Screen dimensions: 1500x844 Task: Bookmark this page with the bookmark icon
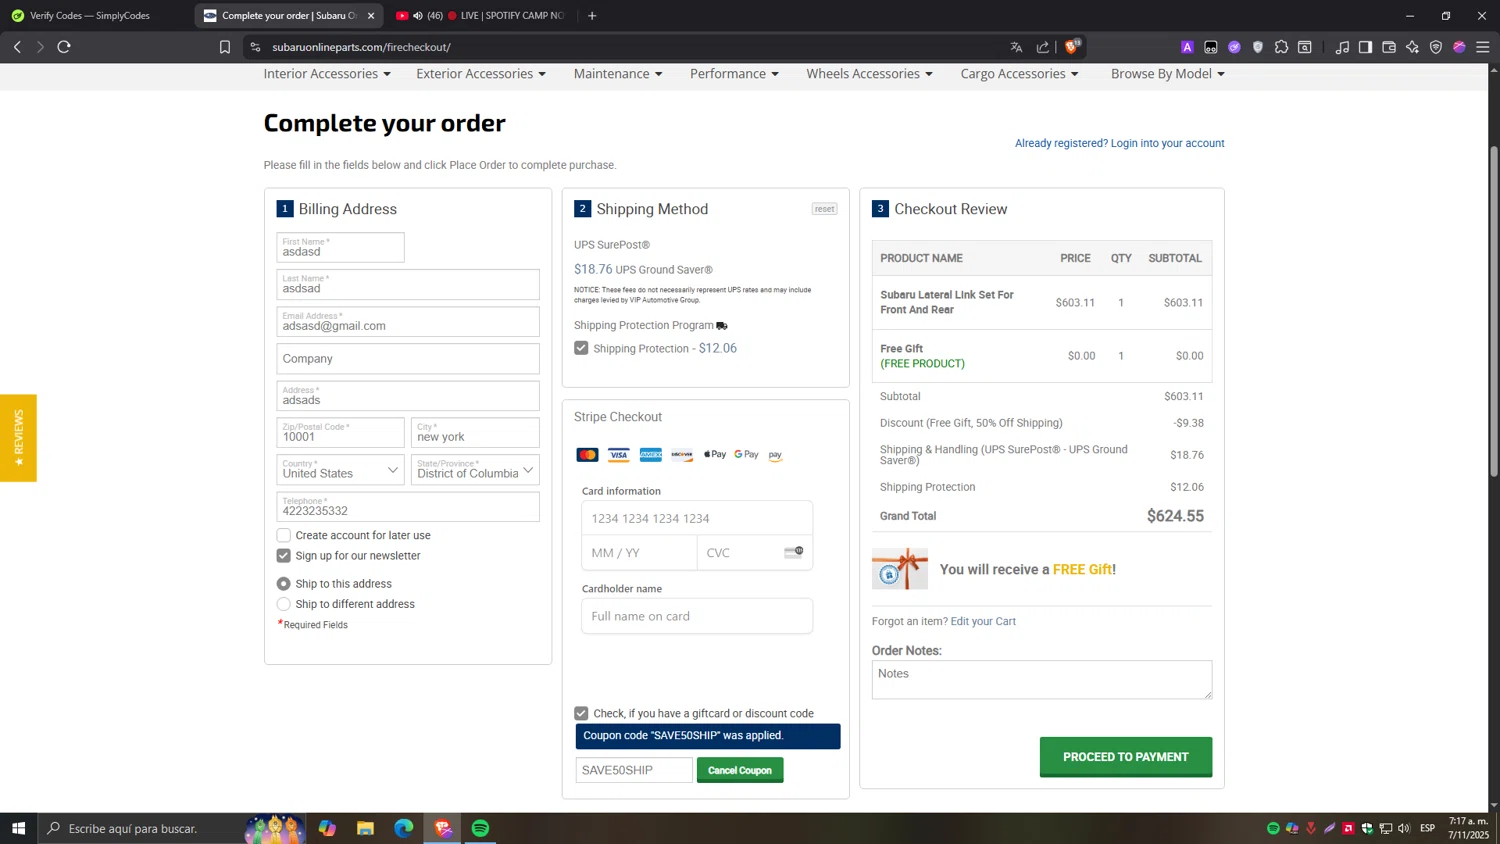225,47
